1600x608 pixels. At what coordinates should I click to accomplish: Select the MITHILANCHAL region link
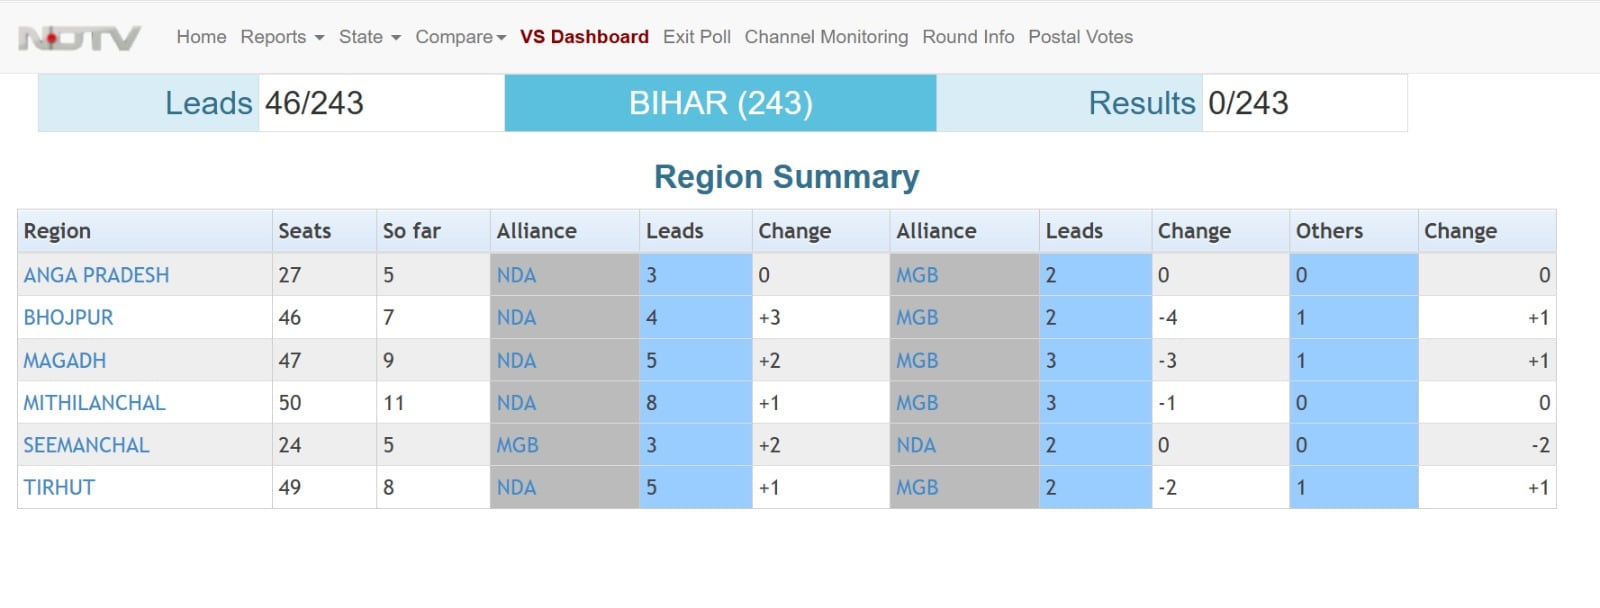coord(94,403)
